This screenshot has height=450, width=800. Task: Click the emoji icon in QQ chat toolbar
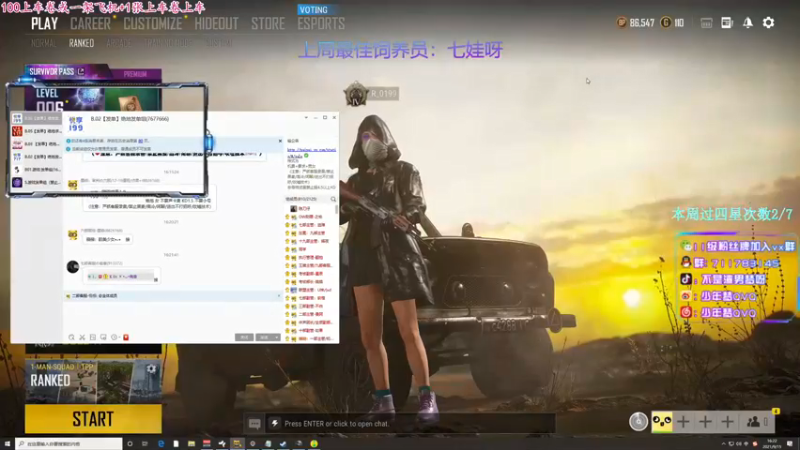coord(71,337)
